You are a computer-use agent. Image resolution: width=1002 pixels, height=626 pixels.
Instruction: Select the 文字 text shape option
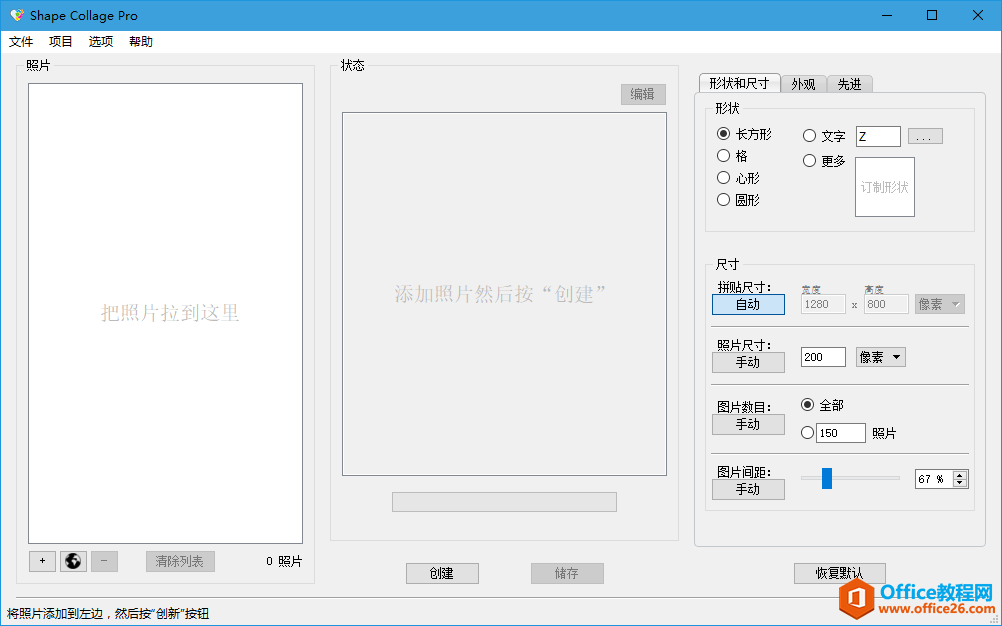(808, 136)
